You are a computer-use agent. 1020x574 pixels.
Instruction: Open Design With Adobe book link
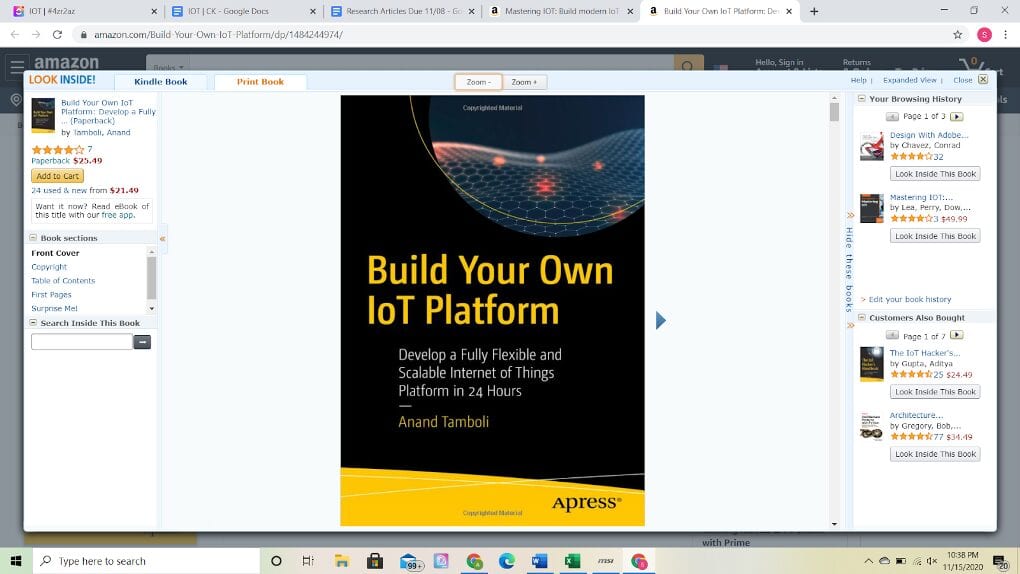(x=929, y=135)
